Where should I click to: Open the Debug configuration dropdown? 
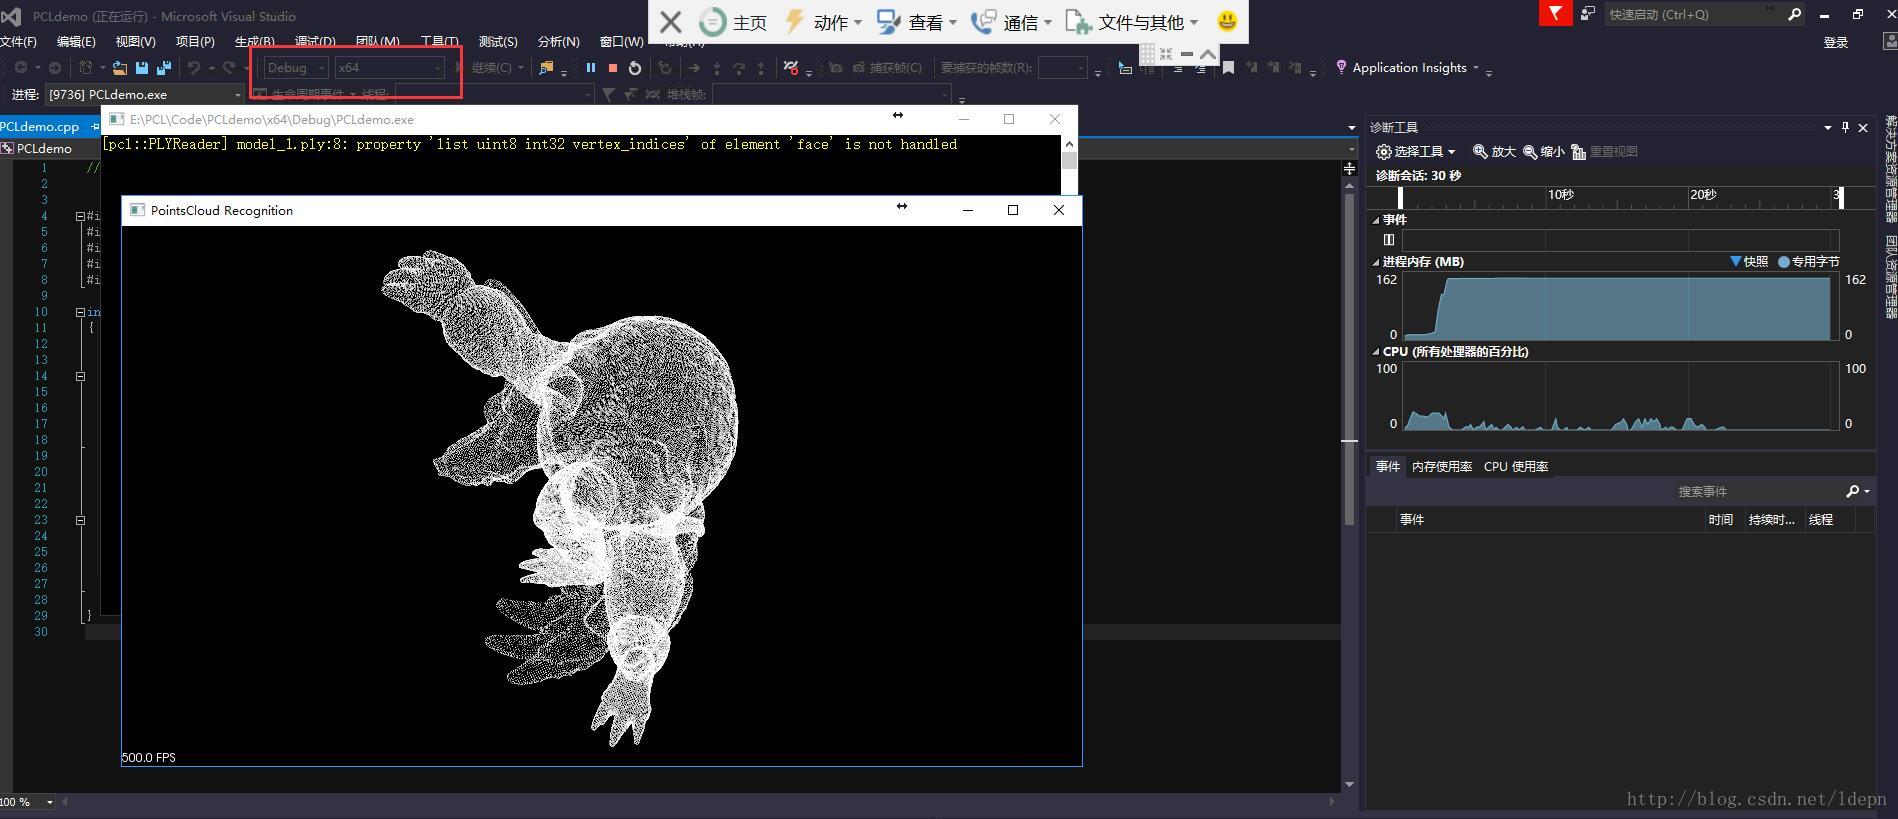pos(296,67)
